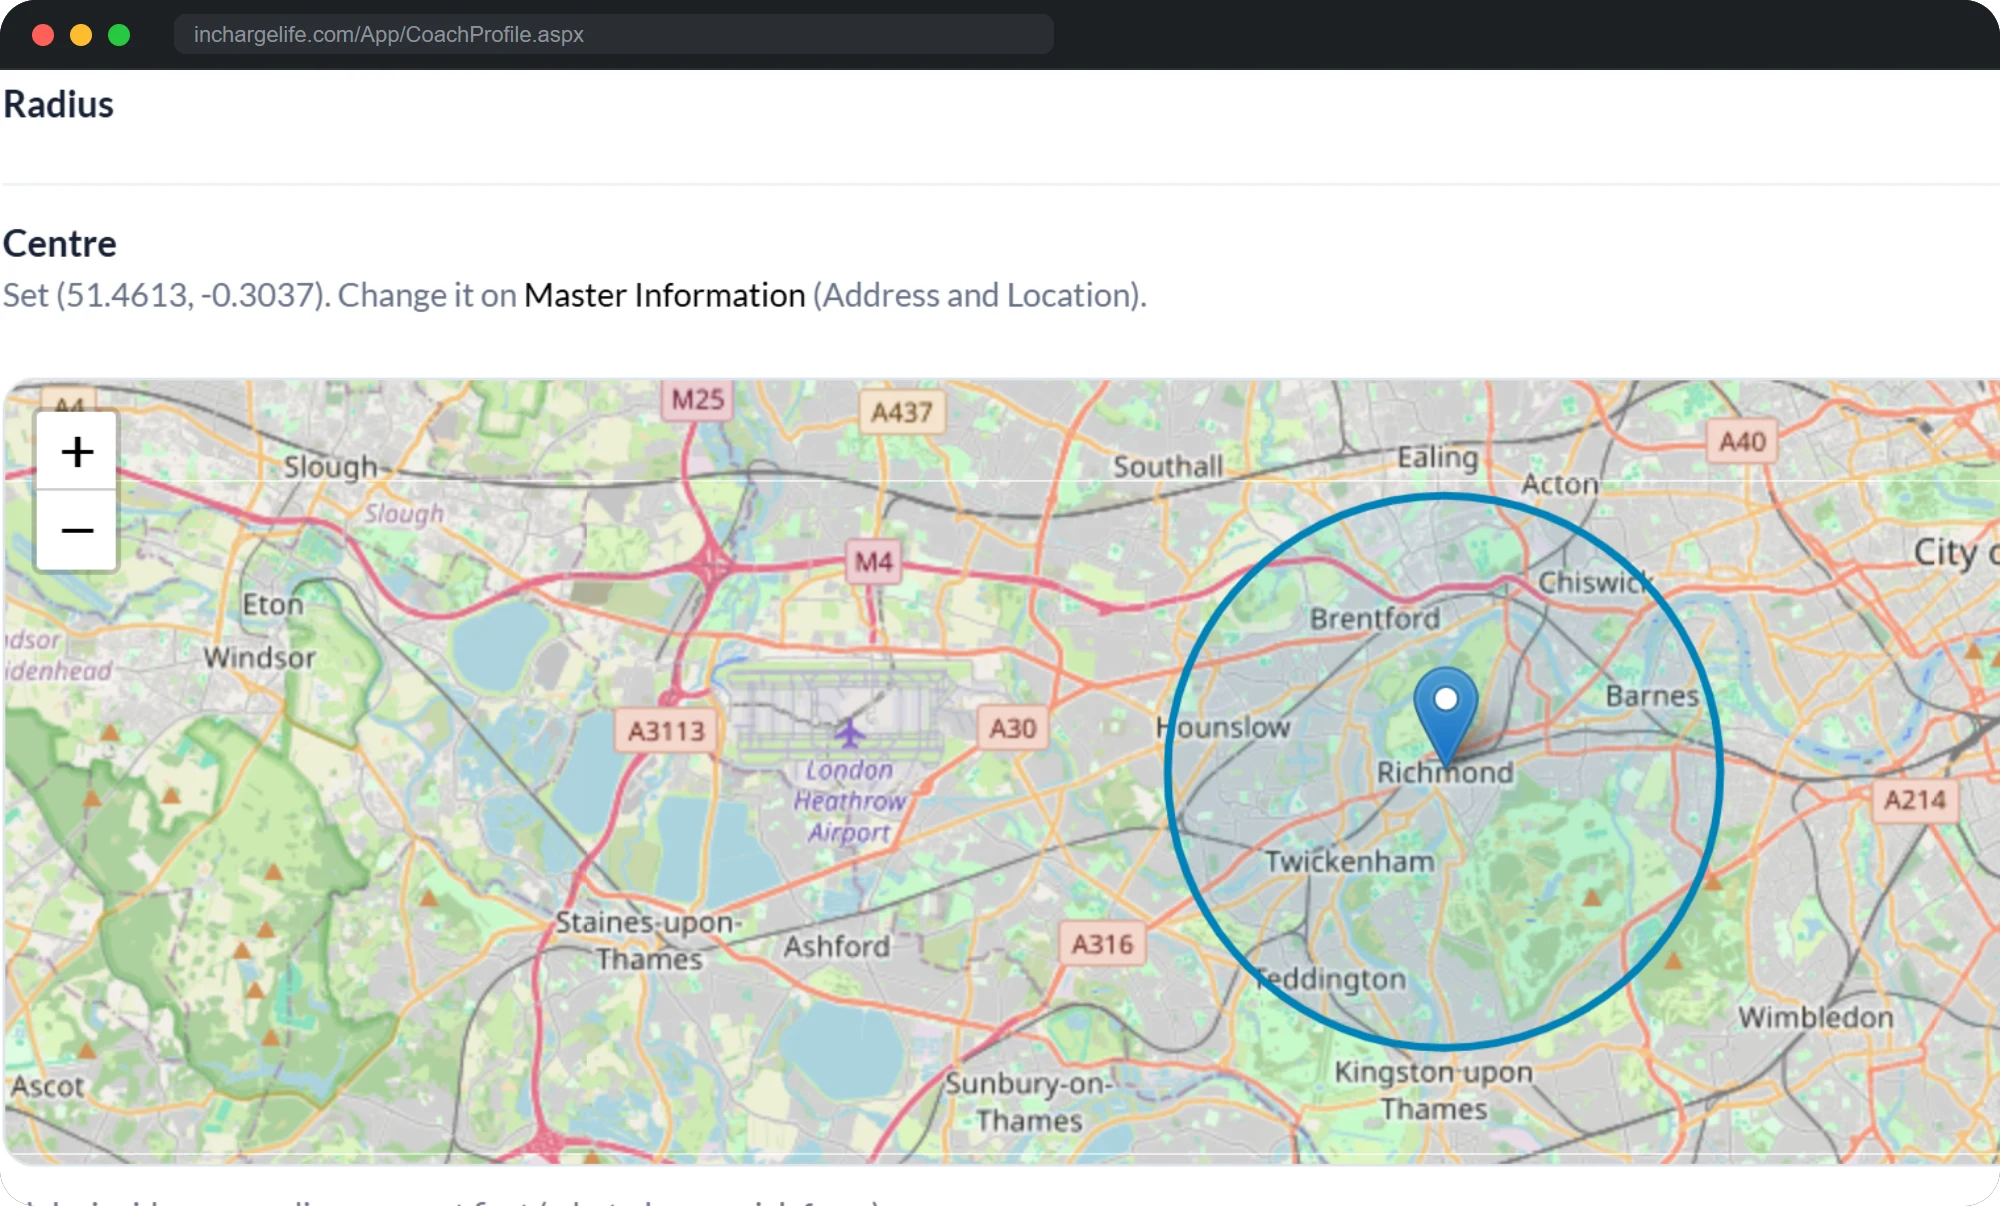Click the Ashford label on the map
The width and height of the screenshot is (2000, 1206).
pyautogui.click(x=836, y=946)
